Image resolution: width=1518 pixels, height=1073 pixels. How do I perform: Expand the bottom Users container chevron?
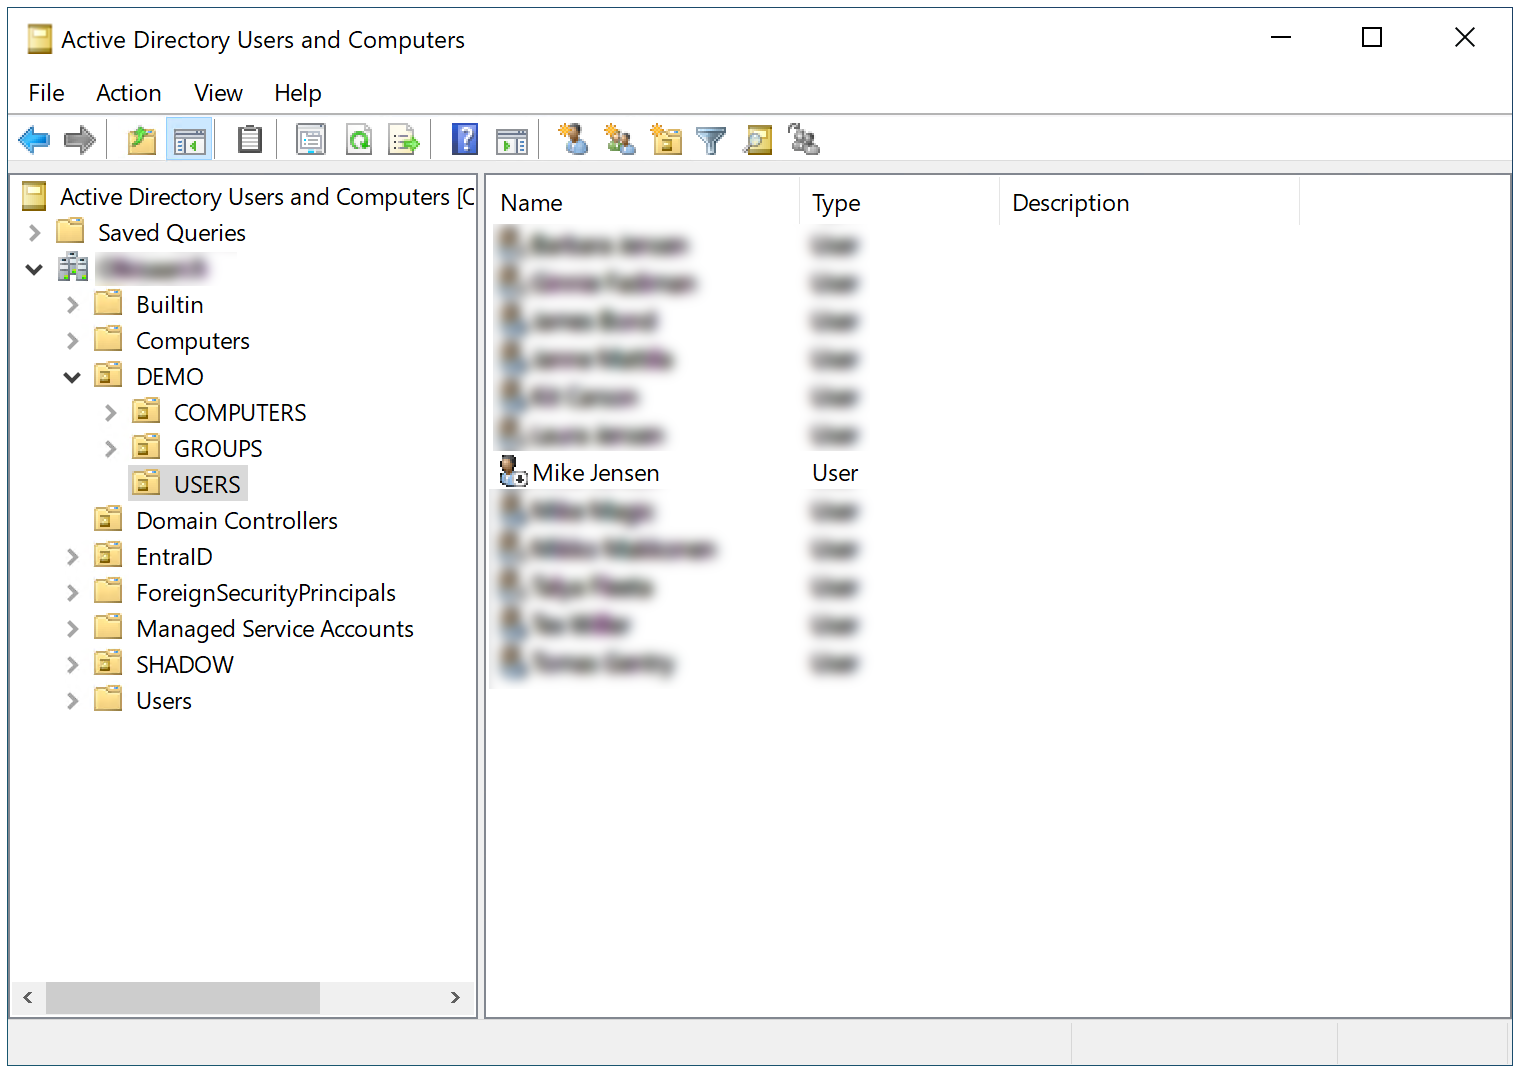72,701
